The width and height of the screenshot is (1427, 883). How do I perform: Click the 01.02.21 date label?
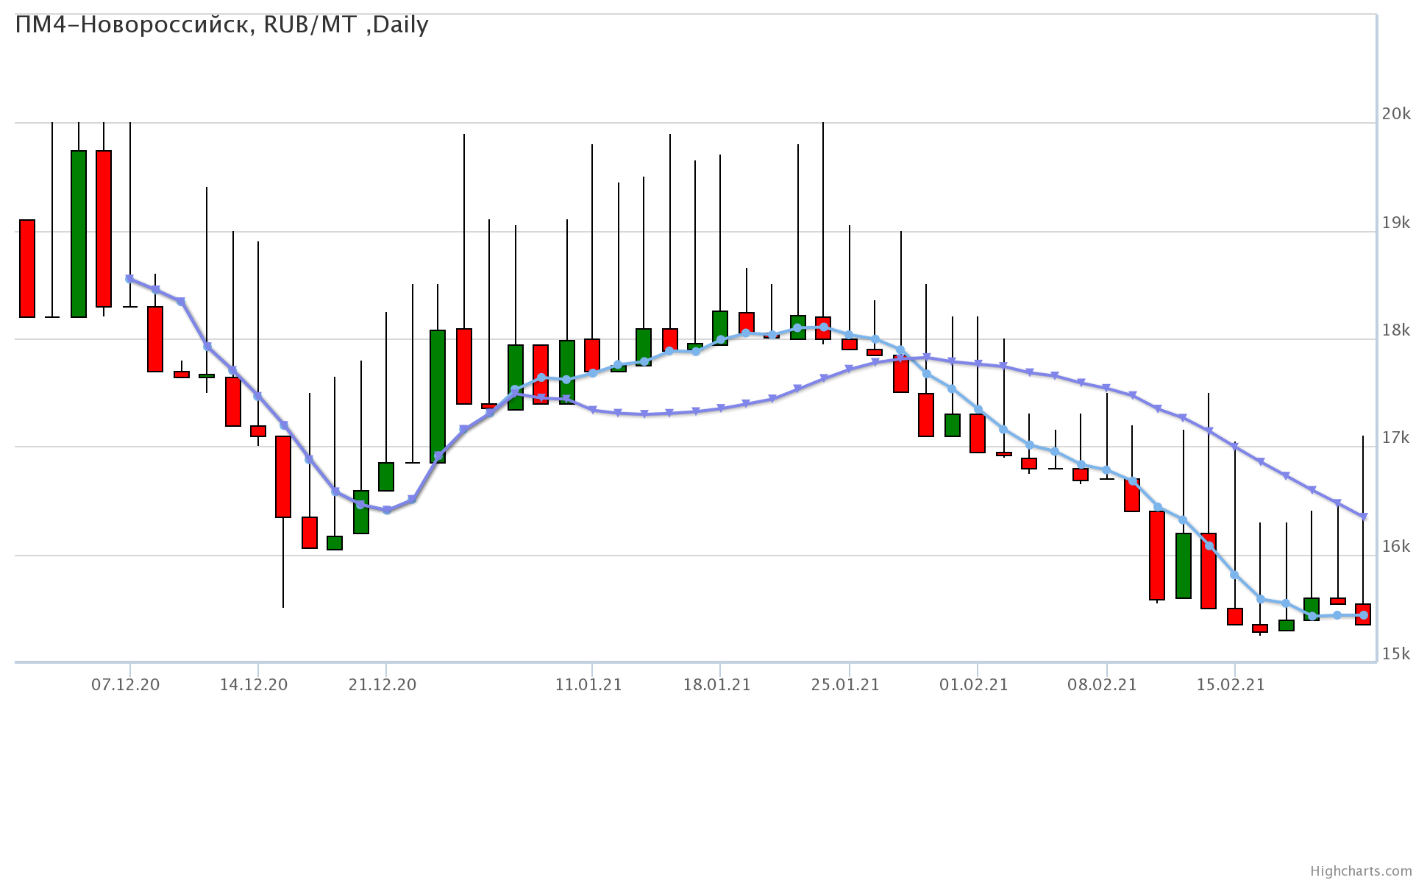tap(973, 685)
